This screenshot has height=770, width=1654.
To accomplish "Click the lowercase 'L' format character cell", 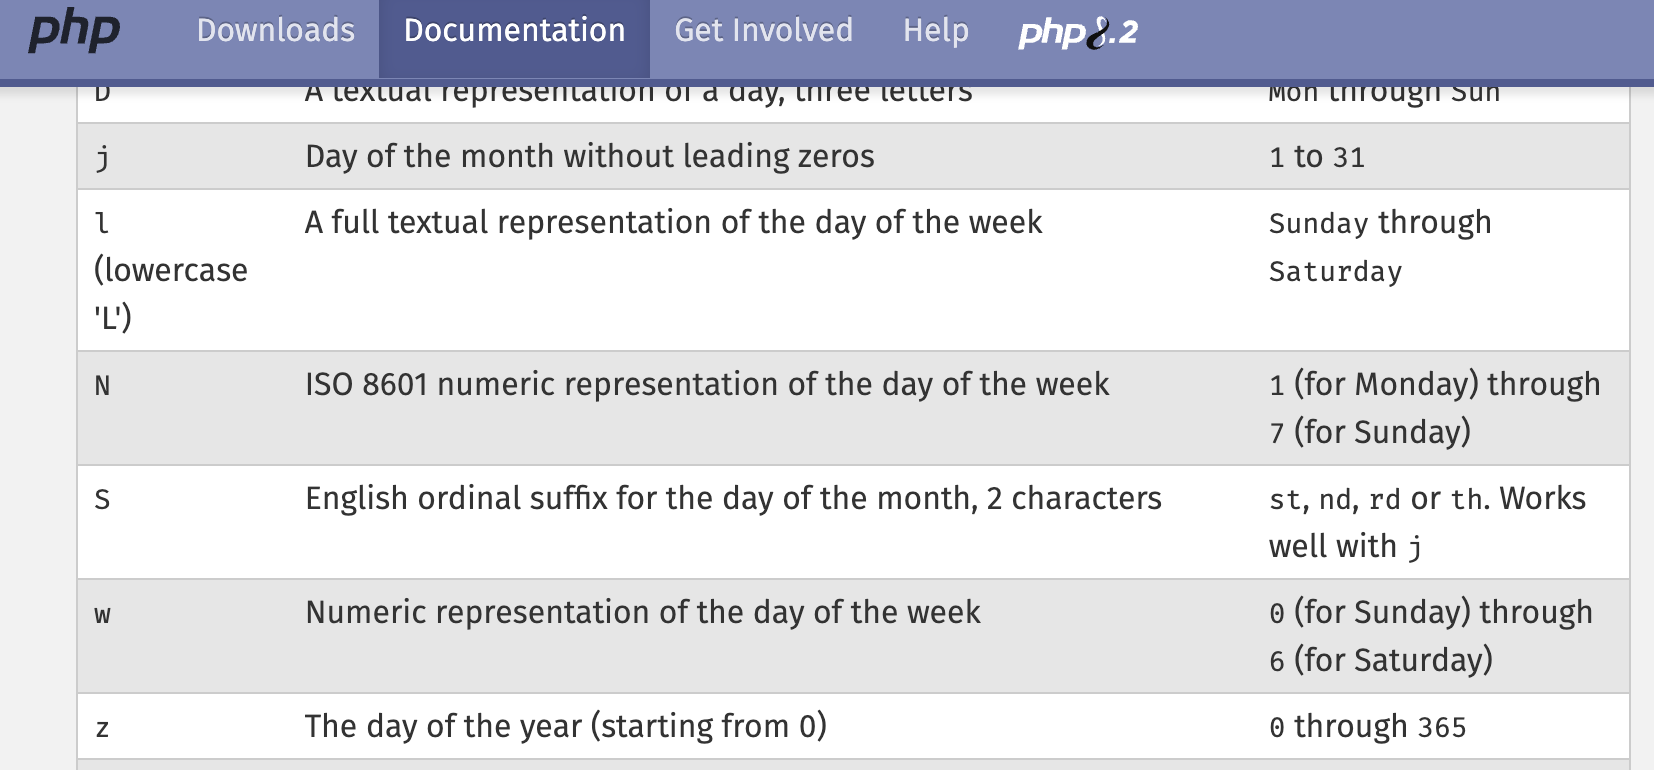I will (x=170, y=270).
